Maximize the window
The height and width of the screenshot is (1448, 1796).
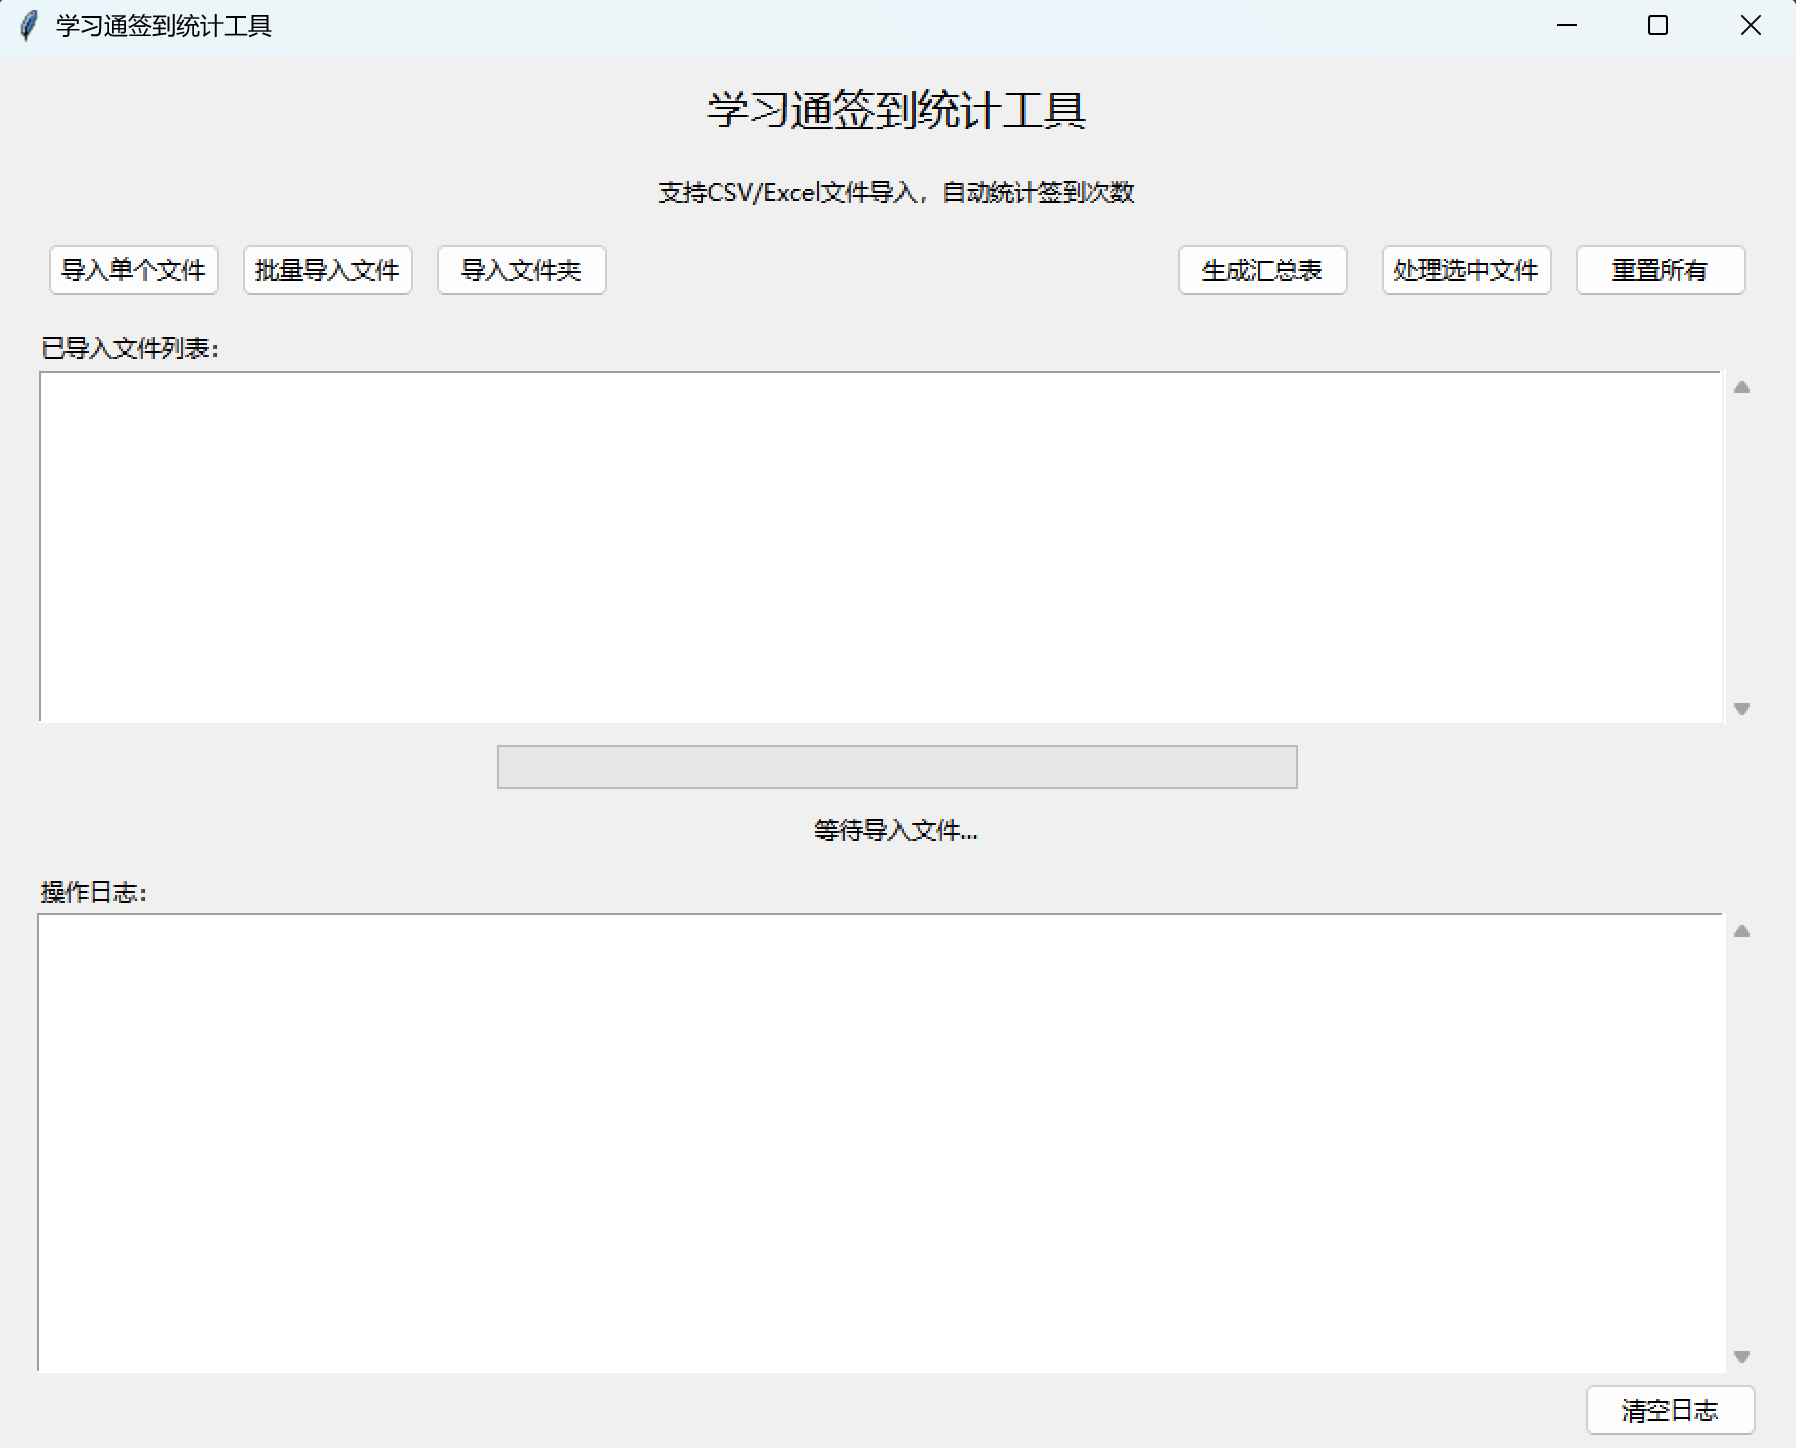tap(1658, 26)
